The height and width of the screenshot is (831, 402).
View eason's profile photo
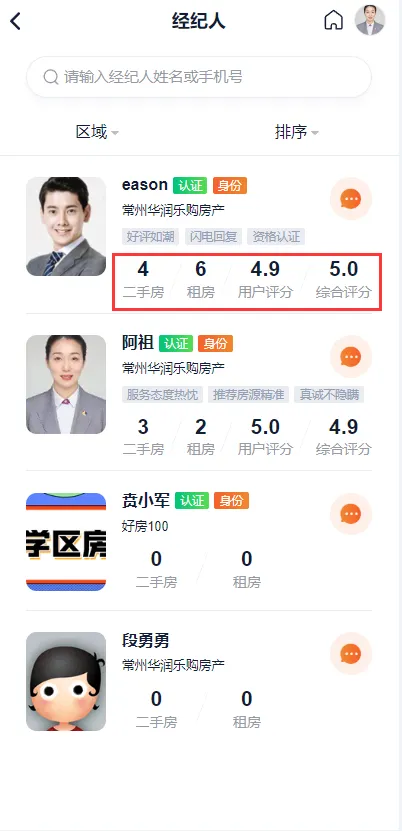click(66, 226)
